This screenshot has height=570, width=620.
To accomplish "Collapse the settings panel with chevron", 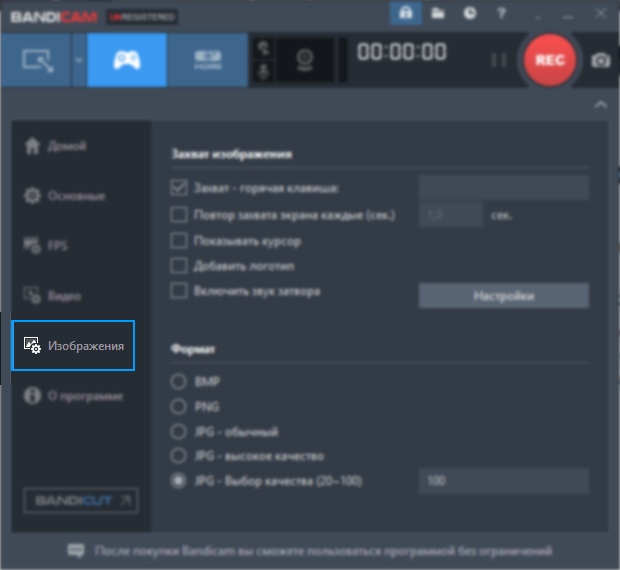I will (601, 104).
